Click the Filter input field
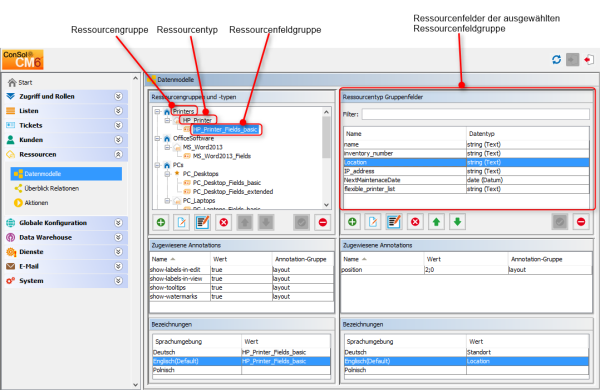Image resolution: width=600 pixels, height=390 pixels. (476, 114)
